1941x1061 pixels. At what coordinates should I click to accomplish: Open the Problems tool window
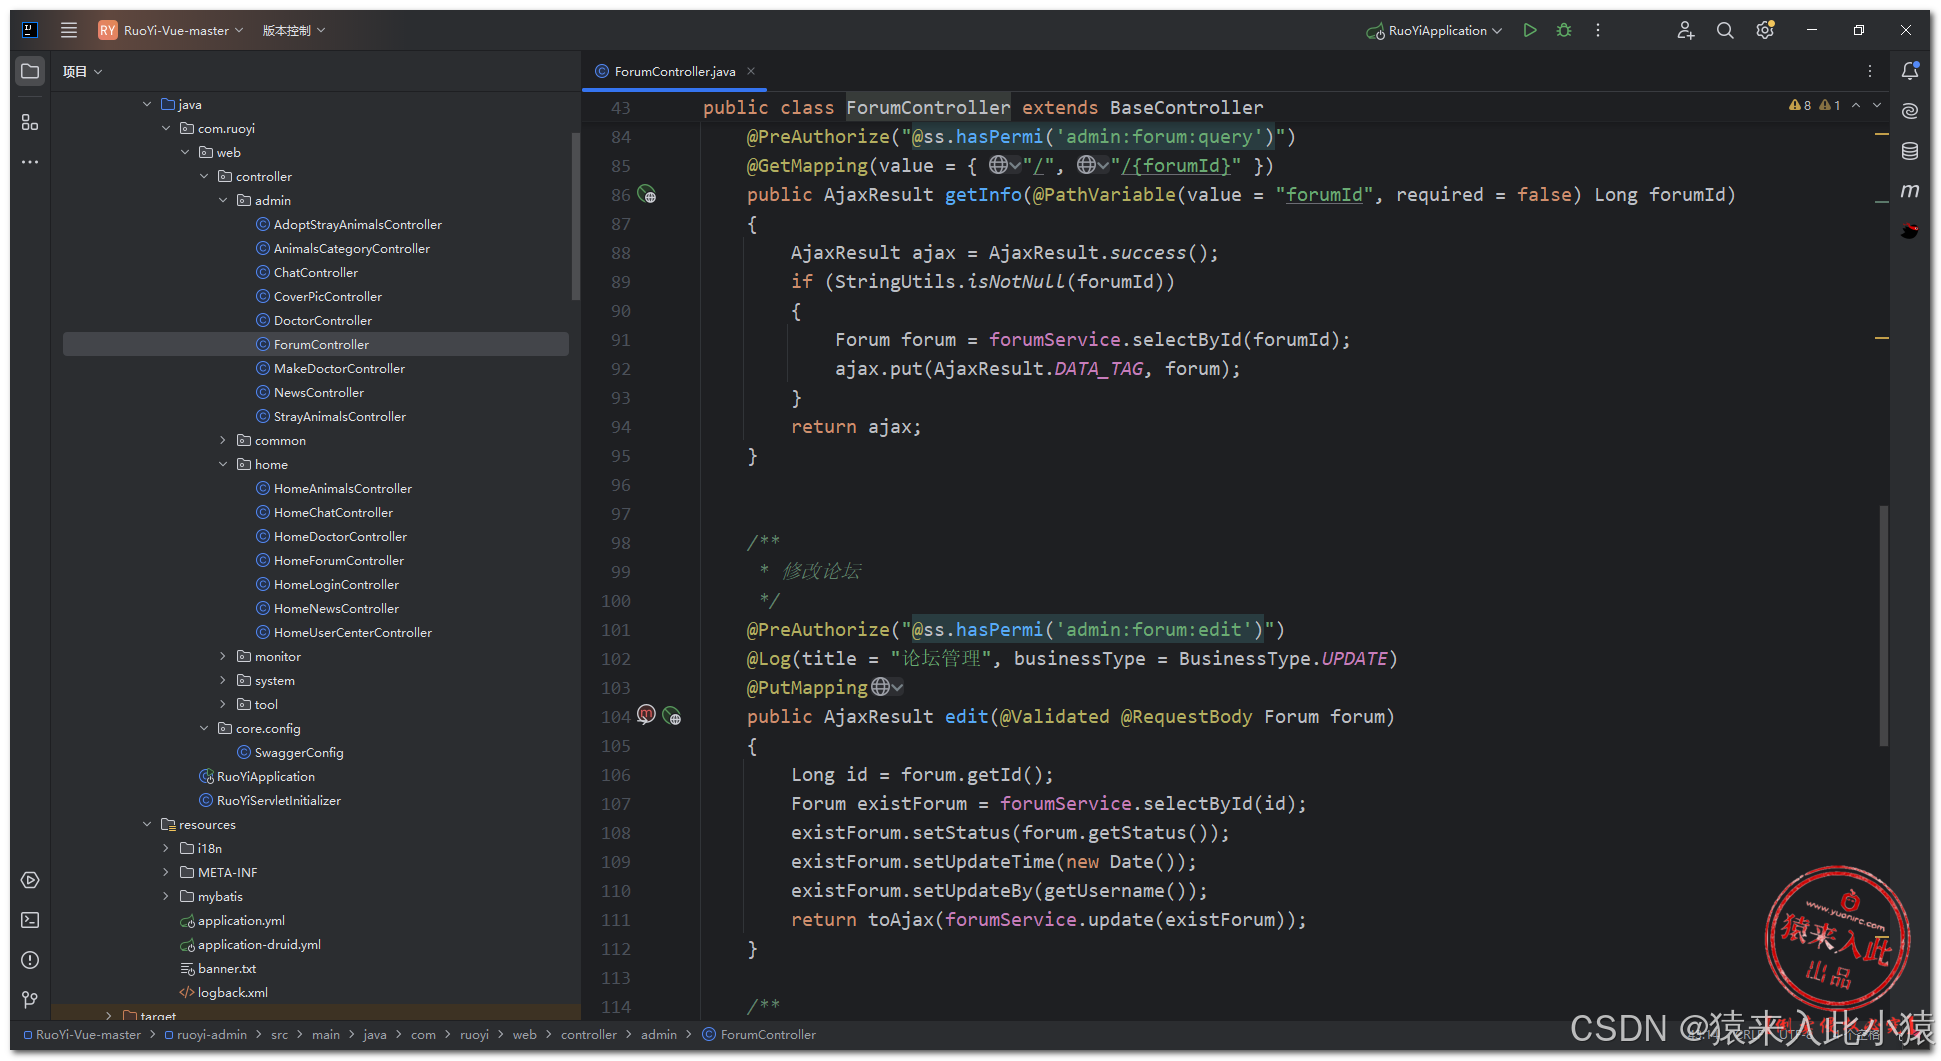coord(30,960)
